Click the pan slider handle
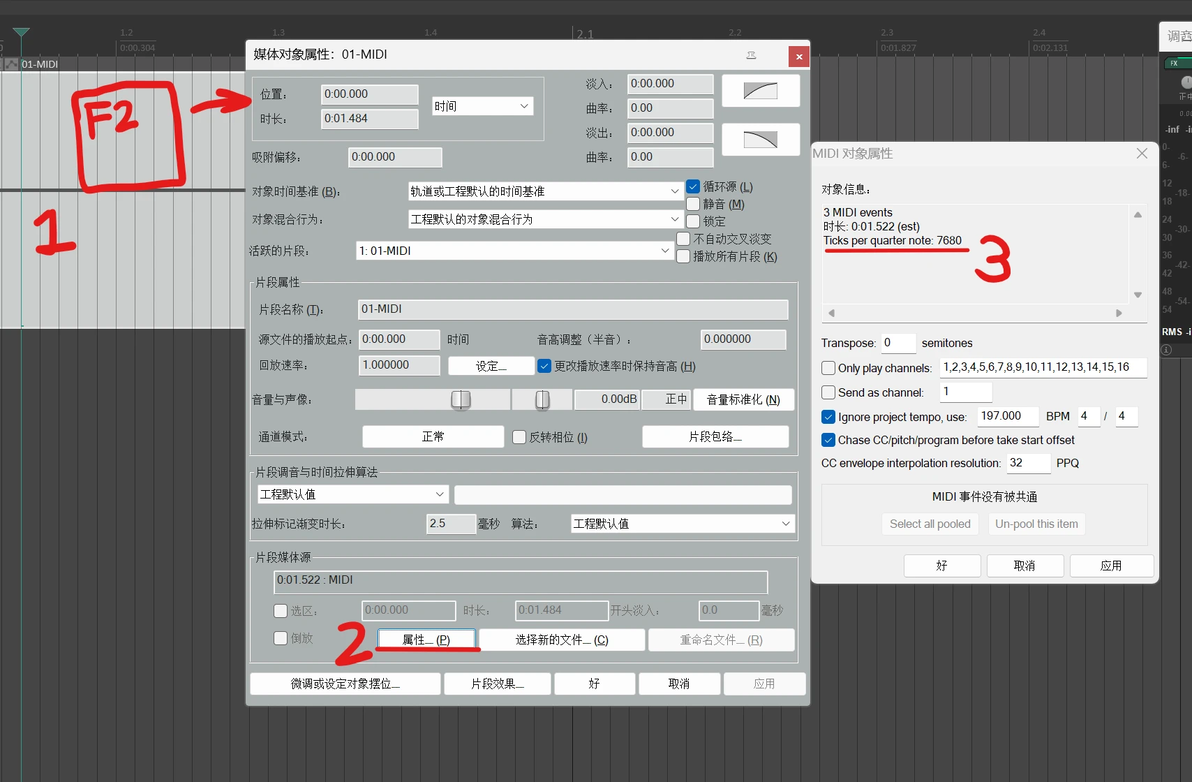The height and width of the screenshot is (782, 1192). (542, 400)
